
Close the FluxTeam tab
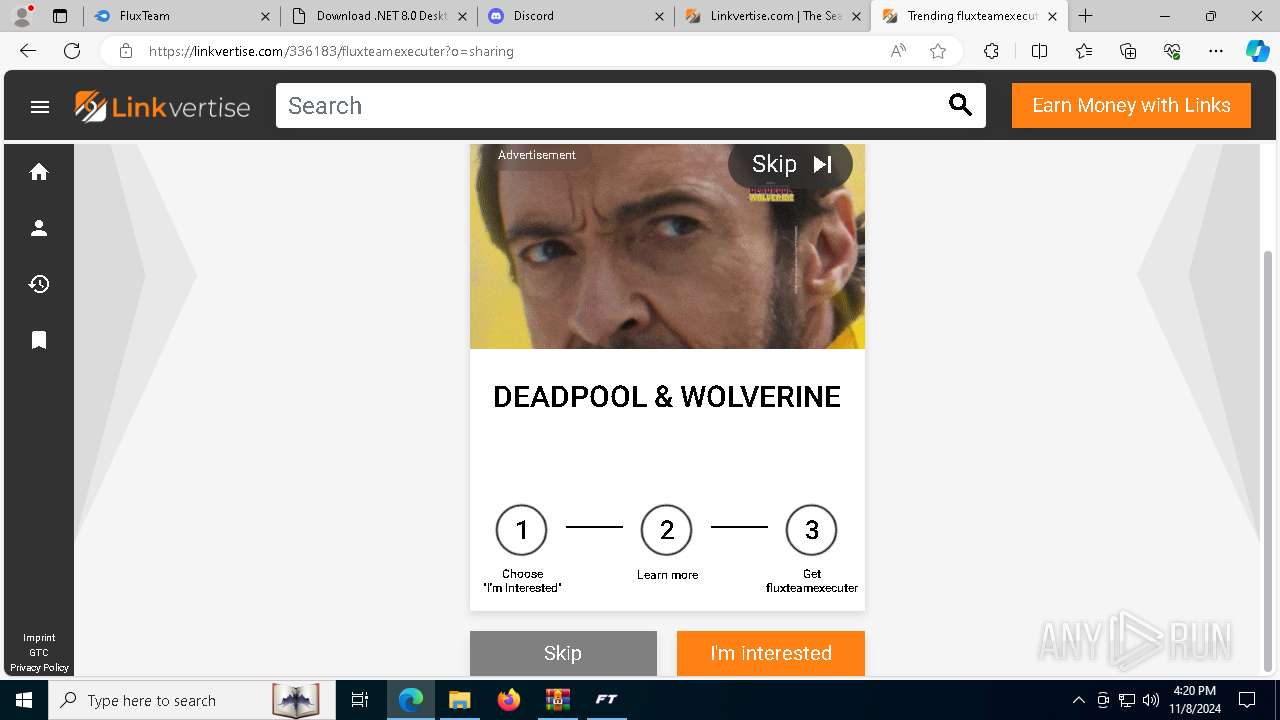pos(265,16)
